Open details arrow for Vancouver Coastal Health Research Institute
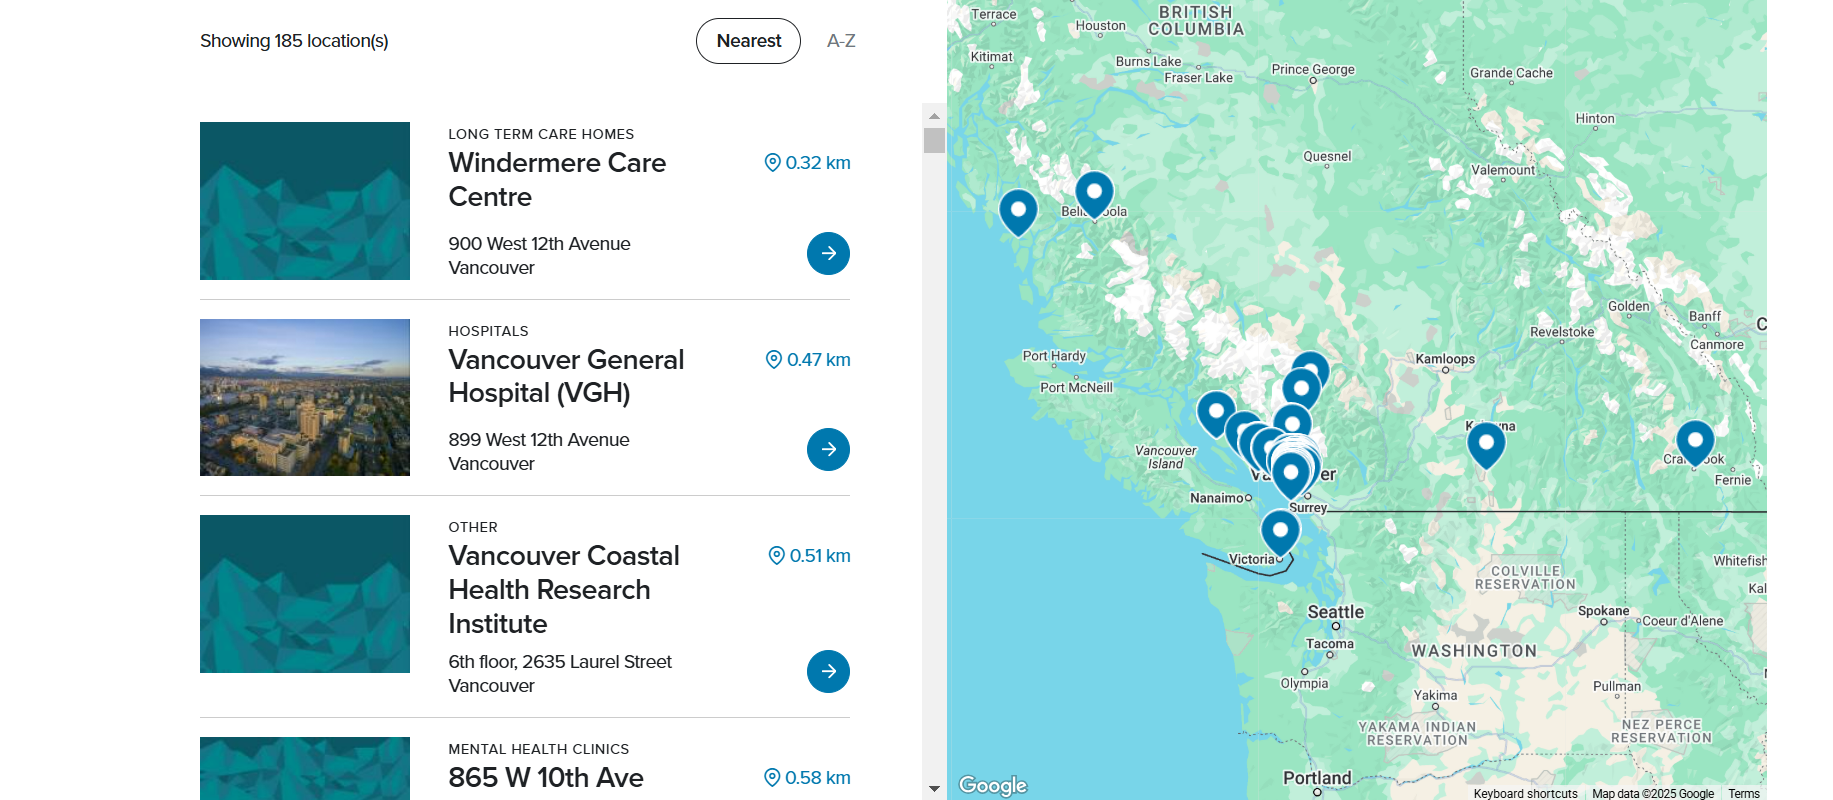The image size is (1833, 800). pos(828,671)
